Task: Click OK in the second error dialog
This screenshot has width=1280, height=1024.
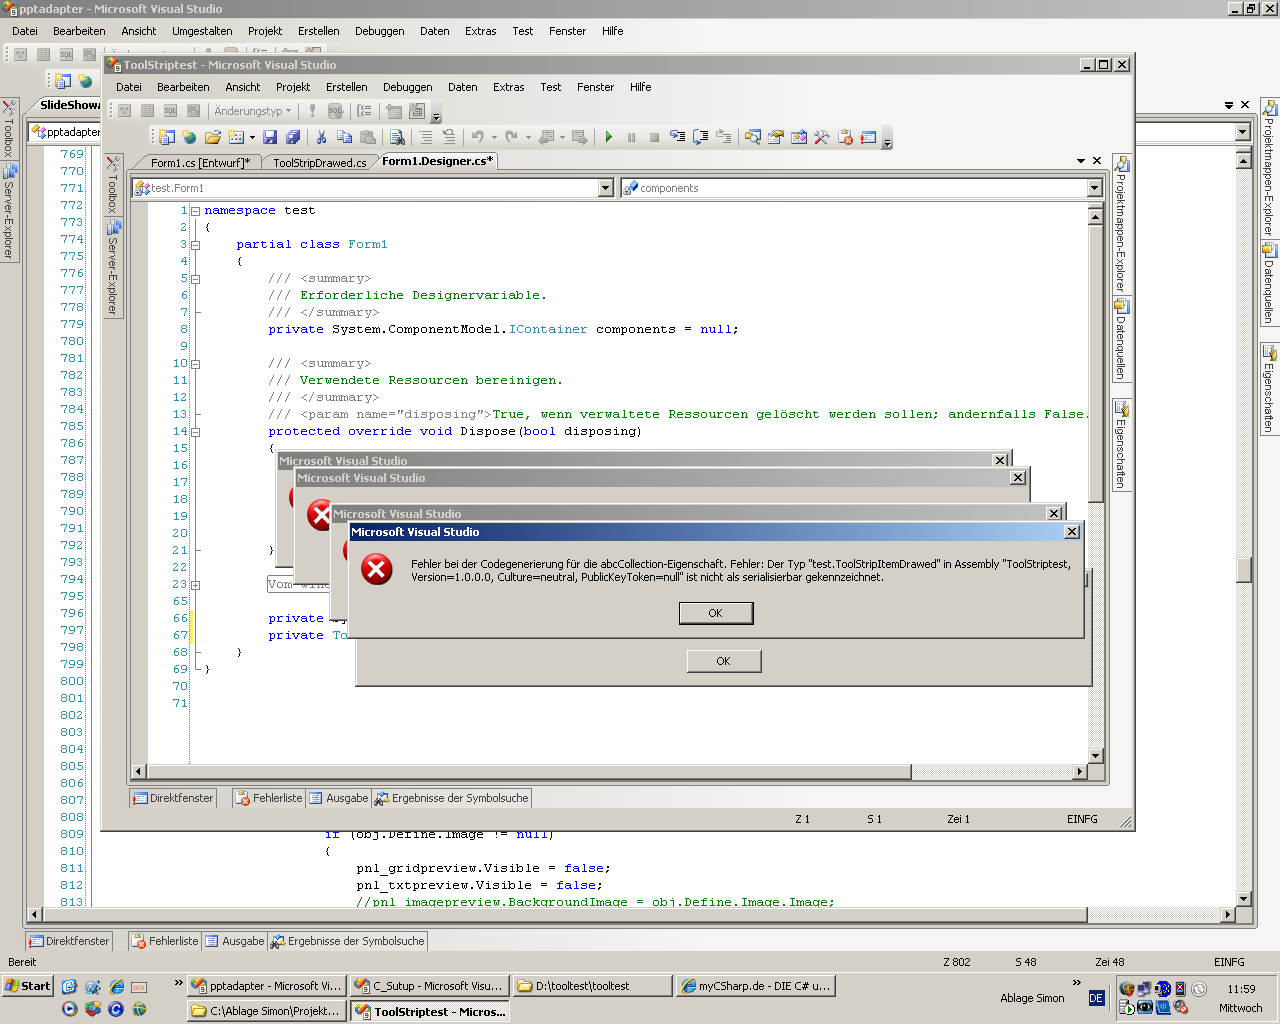Action: click(724, 661)
